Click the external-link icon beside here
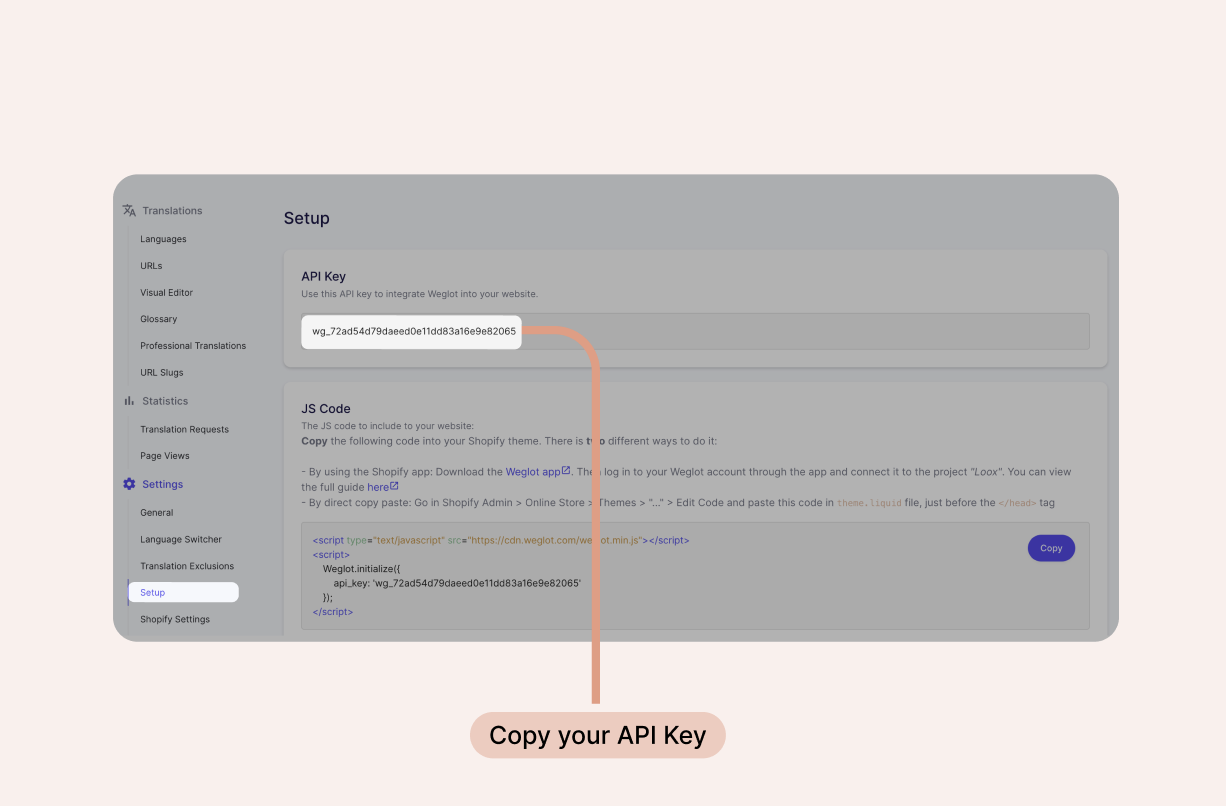This screenshot has width=1226, height=806. click(x=394, y=486)
